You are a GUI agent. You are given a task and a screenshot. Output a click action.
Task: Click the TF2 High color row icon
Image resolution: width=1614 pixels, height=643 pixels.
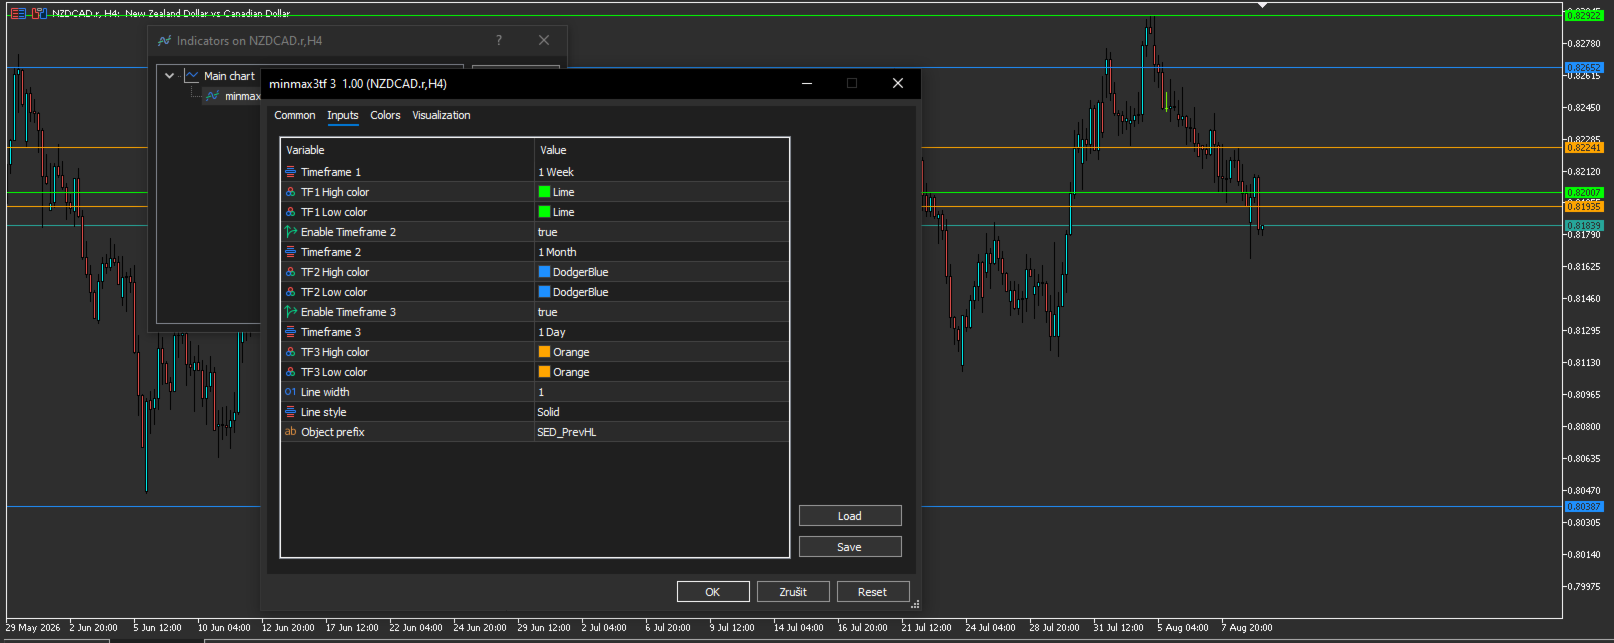(291, 272)
